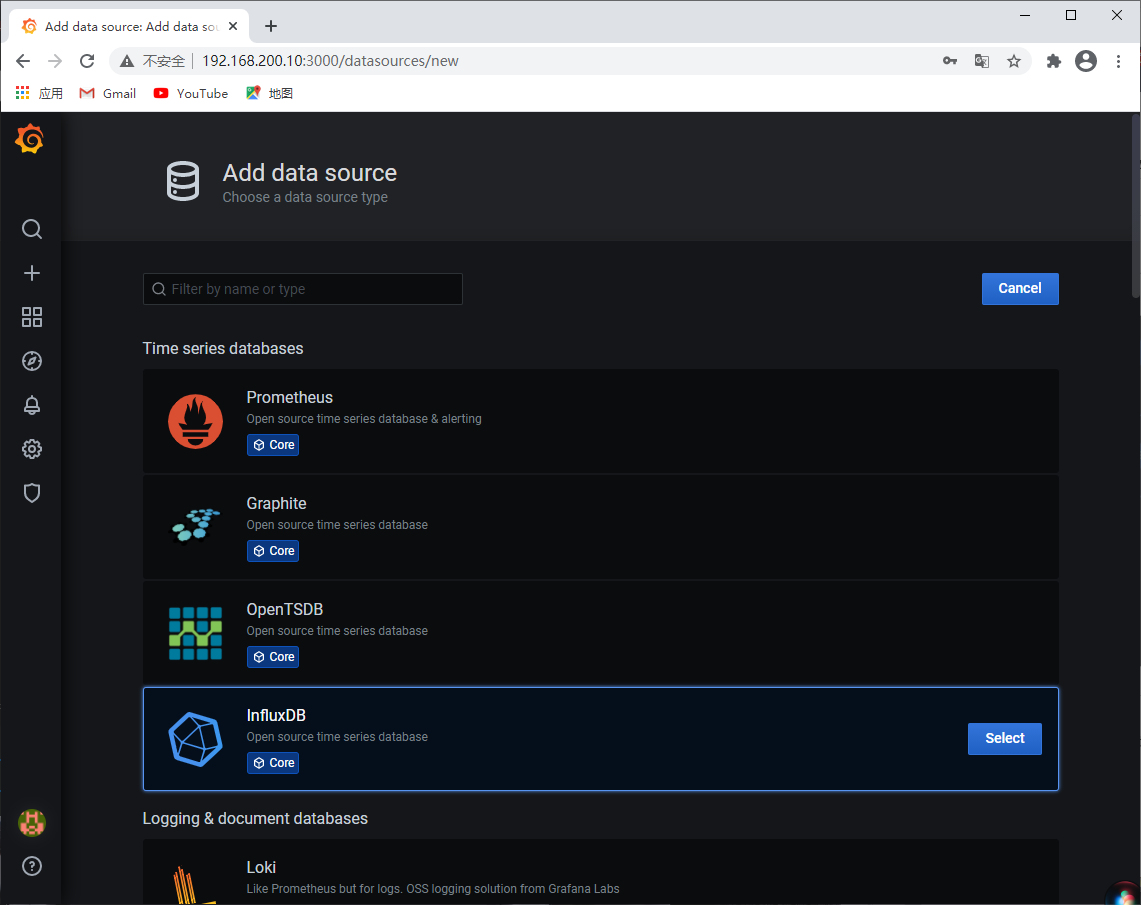Click the Filter by name or type field
The image size is (1141, 905).
pyautogui.click(x=303, y=289)
